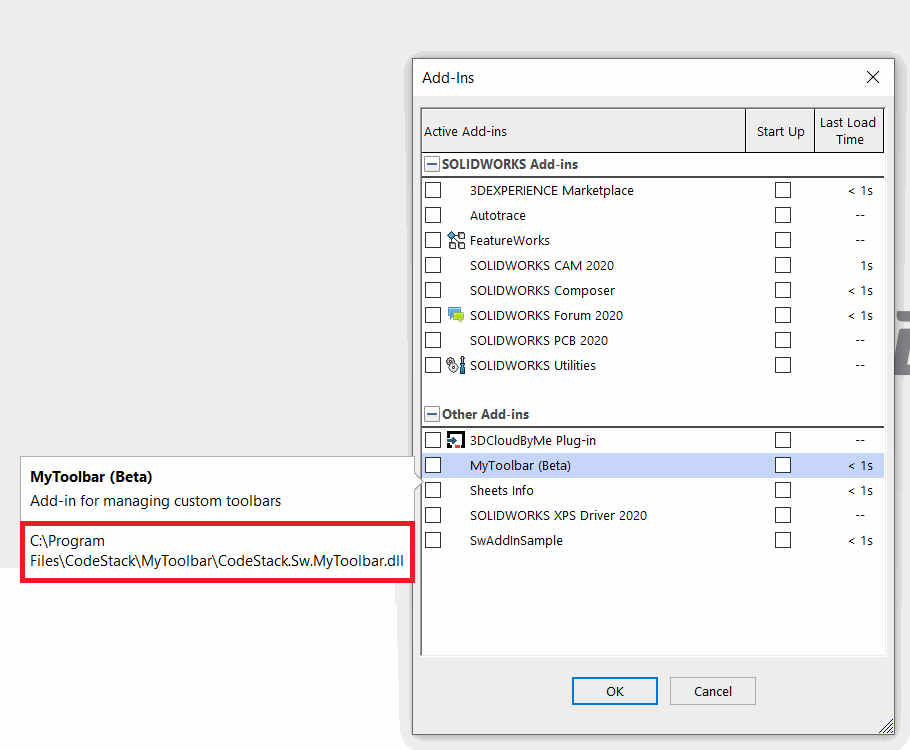Enable the 3DCloudByMe Plug-in active checkbox
Screen dimensions: 910x750
click(x=433, y=440)
